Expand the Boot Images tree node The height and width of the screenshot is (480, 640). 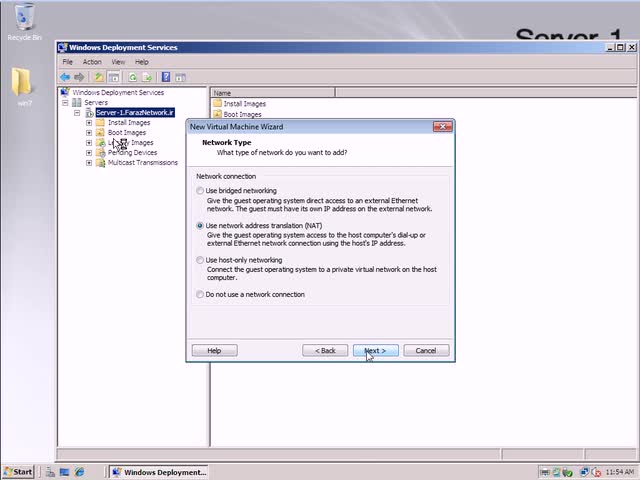point(89,133)
